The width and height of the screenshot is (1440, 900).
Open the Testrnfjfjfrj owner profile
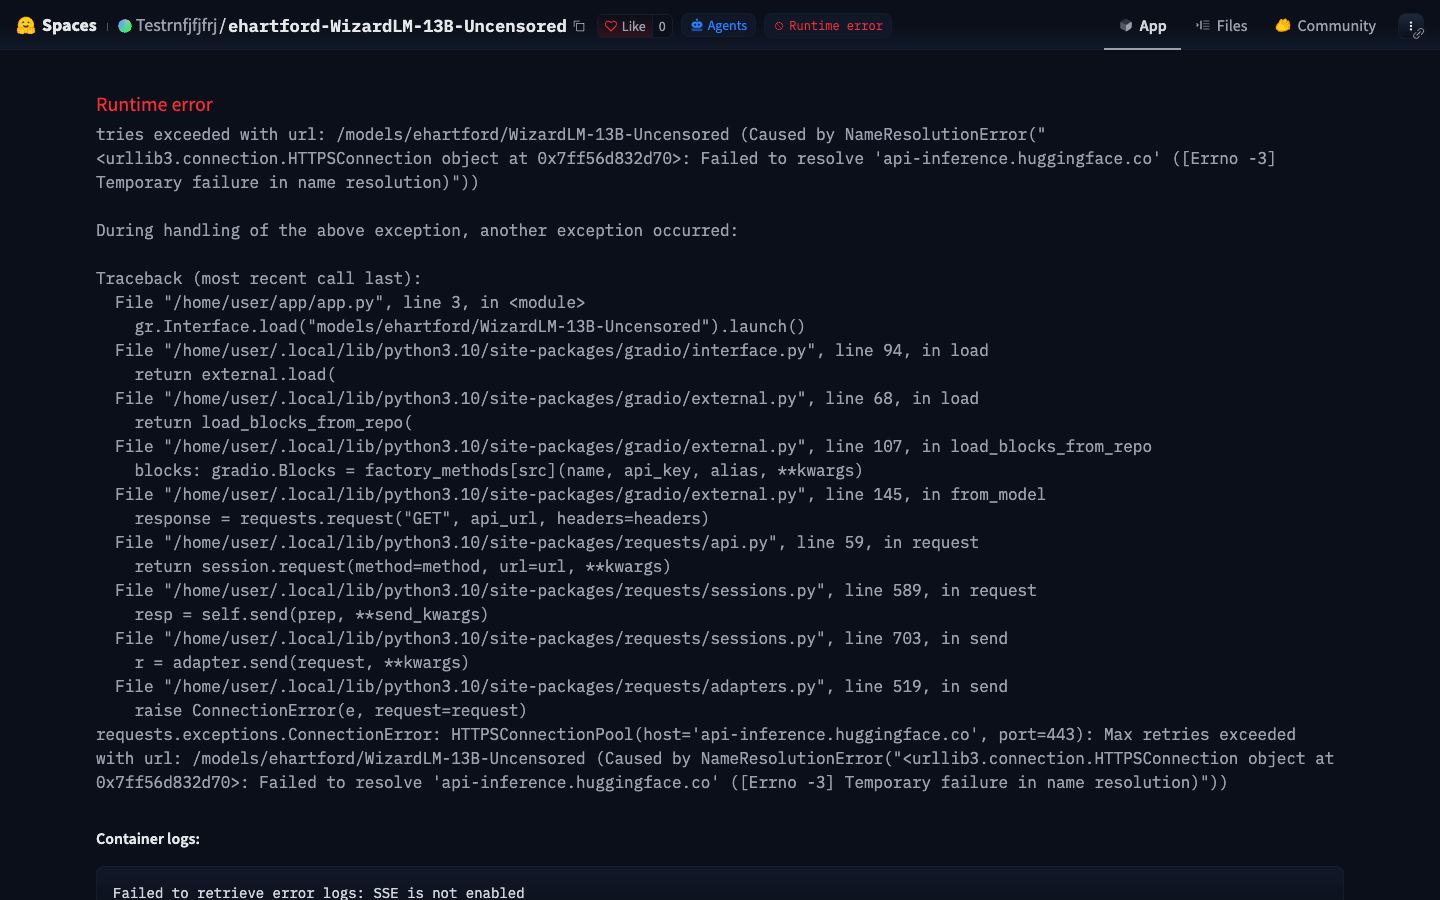point(176,26)
